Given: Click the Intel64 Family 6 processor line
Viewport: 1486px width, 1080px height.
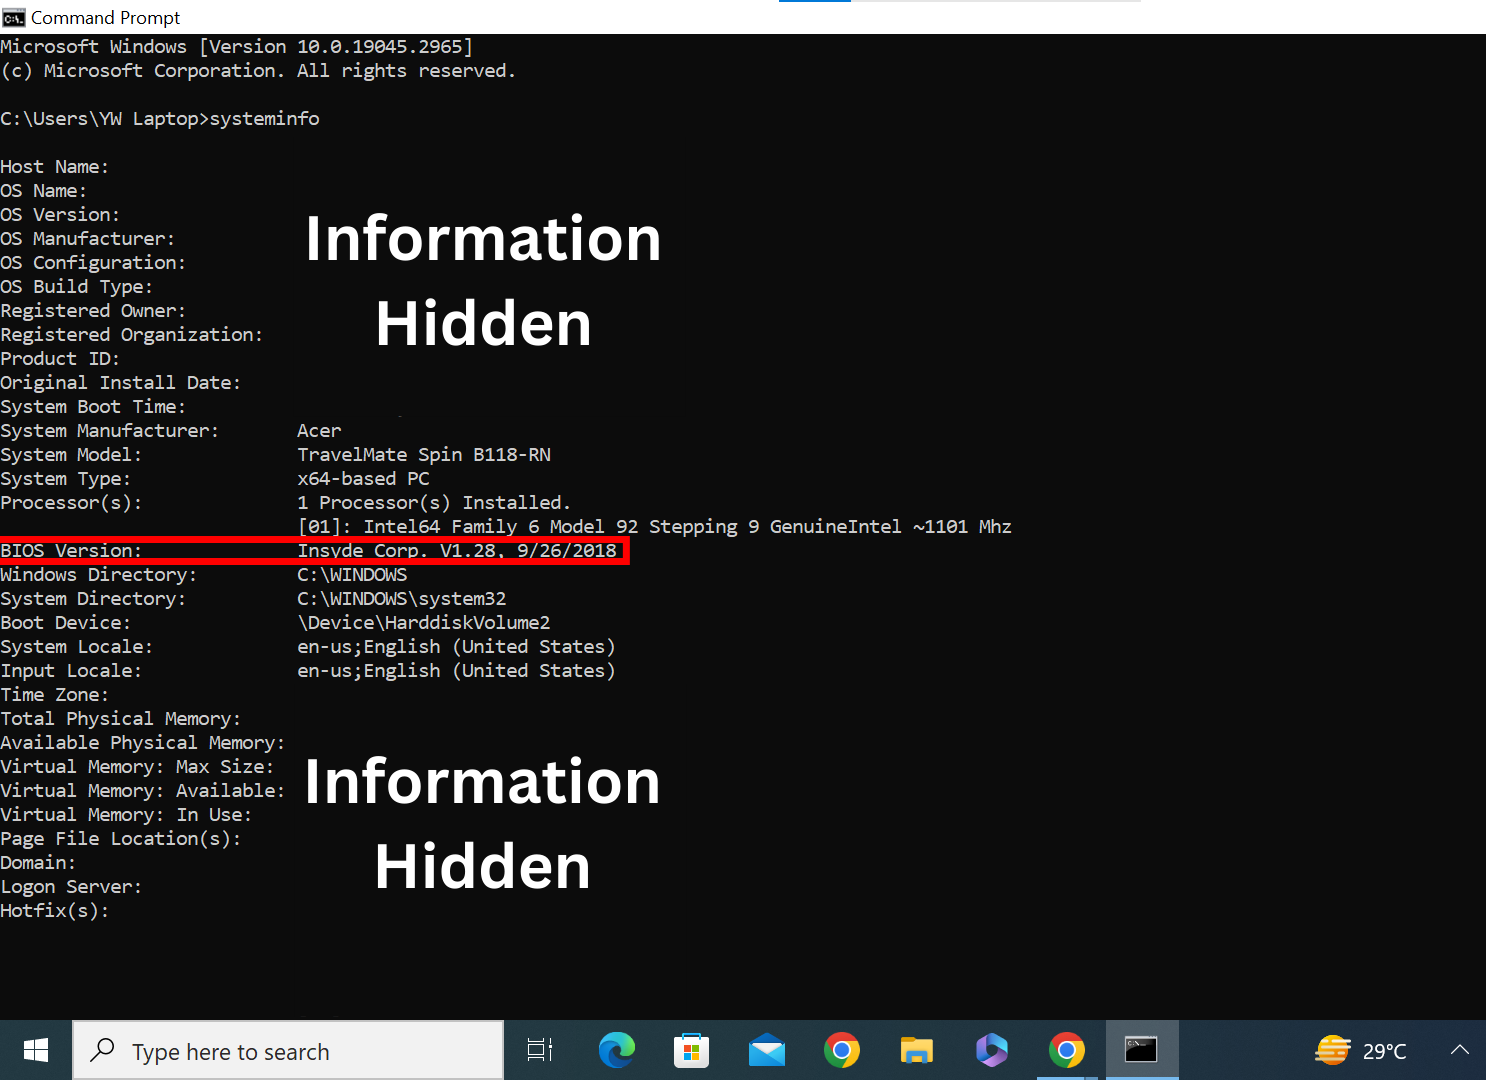Looking at the screenshot, I should click(654, 527).
